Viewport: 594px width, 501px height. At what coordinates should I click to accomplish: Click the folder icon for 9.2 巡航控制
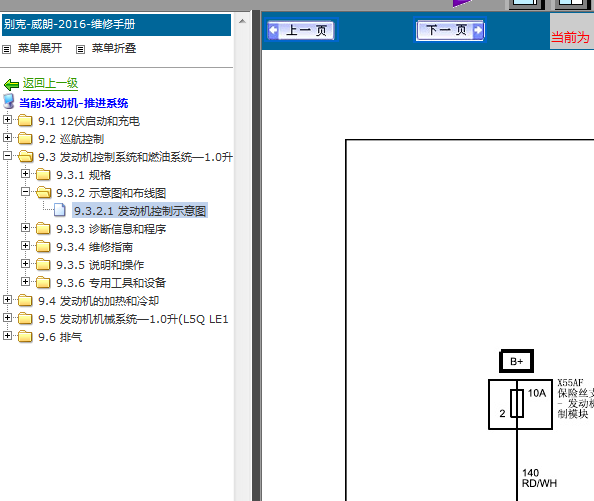point(25,138)
